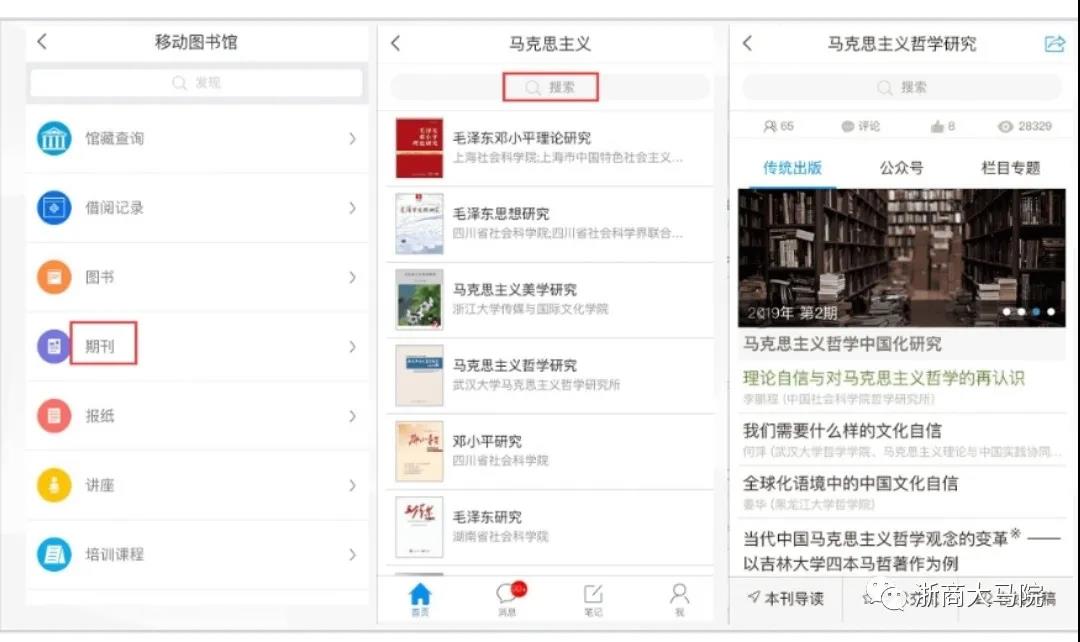The image size is (1080, 642).
Task: Click the share icon beside 马克思主义哲学研究 title
Action: [x=1054, y=44]
